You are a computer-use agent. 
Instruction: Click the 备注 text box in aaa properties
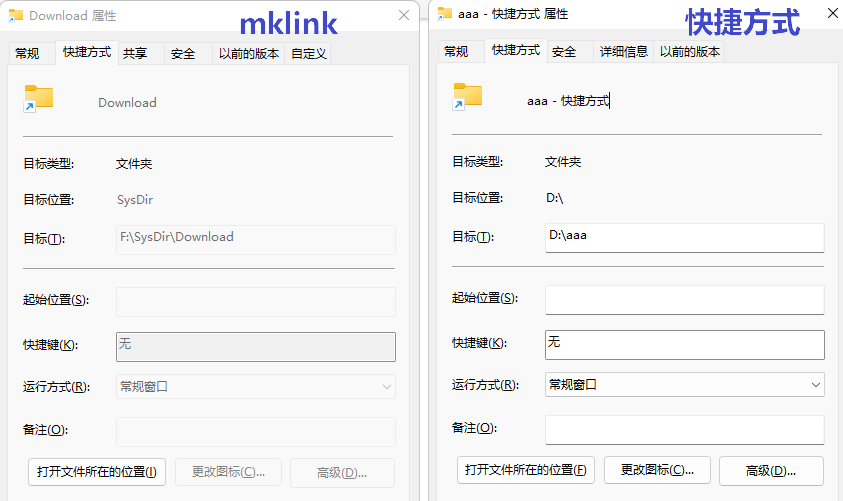click(x=684, y=429)
